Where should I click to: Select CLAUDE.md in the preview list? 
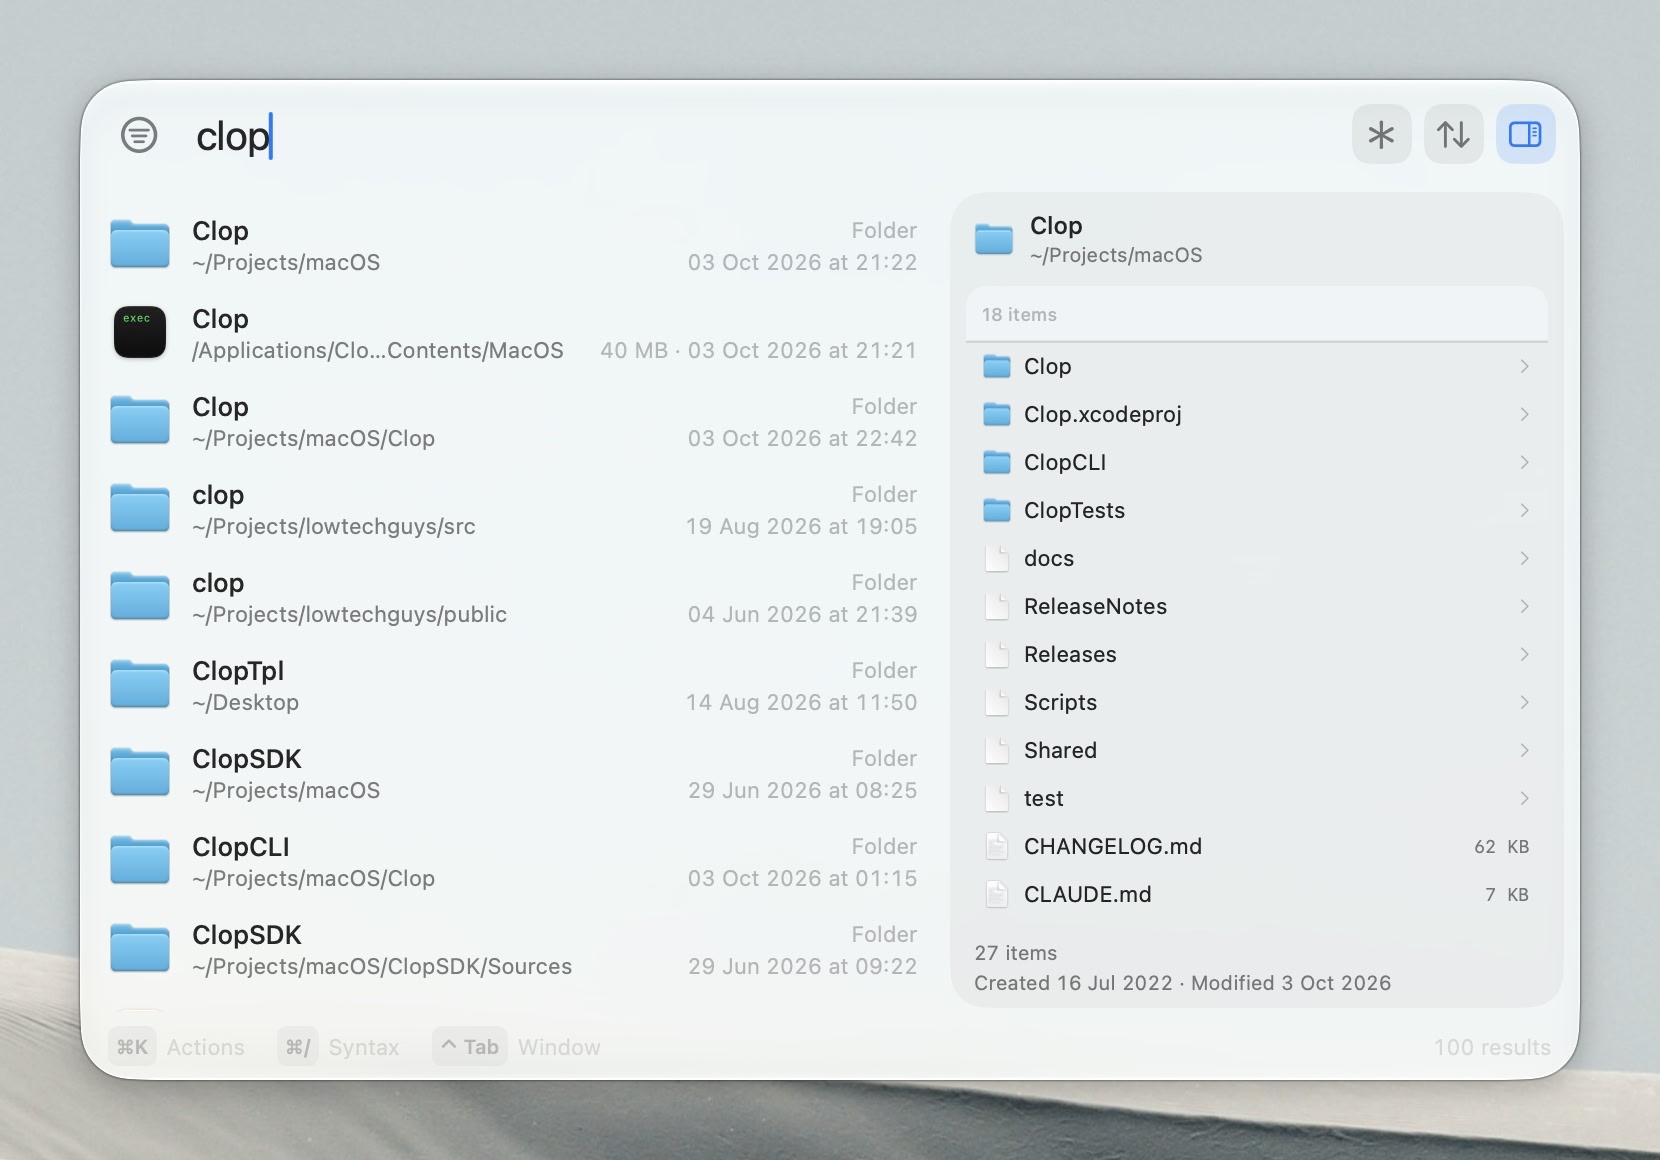(x=1257, y=894)
